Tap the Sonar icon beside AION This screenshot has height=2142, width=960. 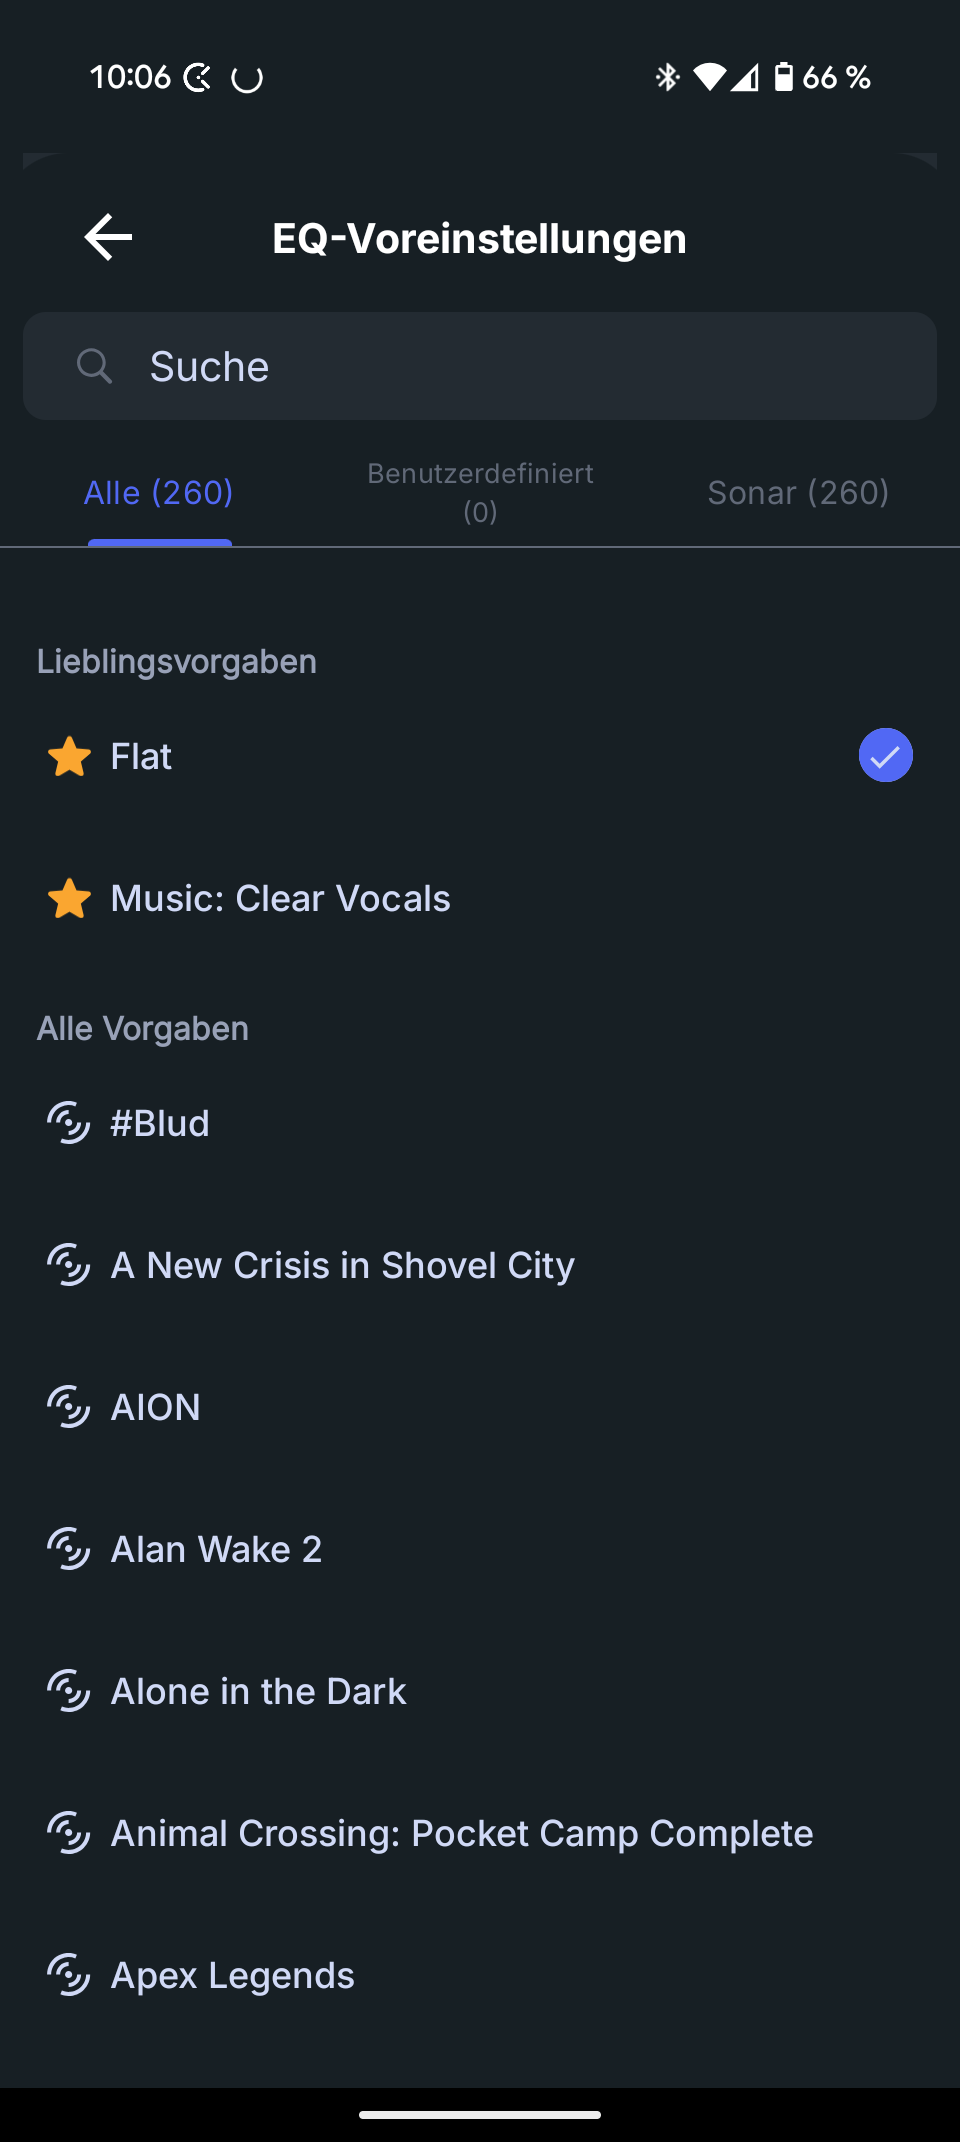[69, 1407]
